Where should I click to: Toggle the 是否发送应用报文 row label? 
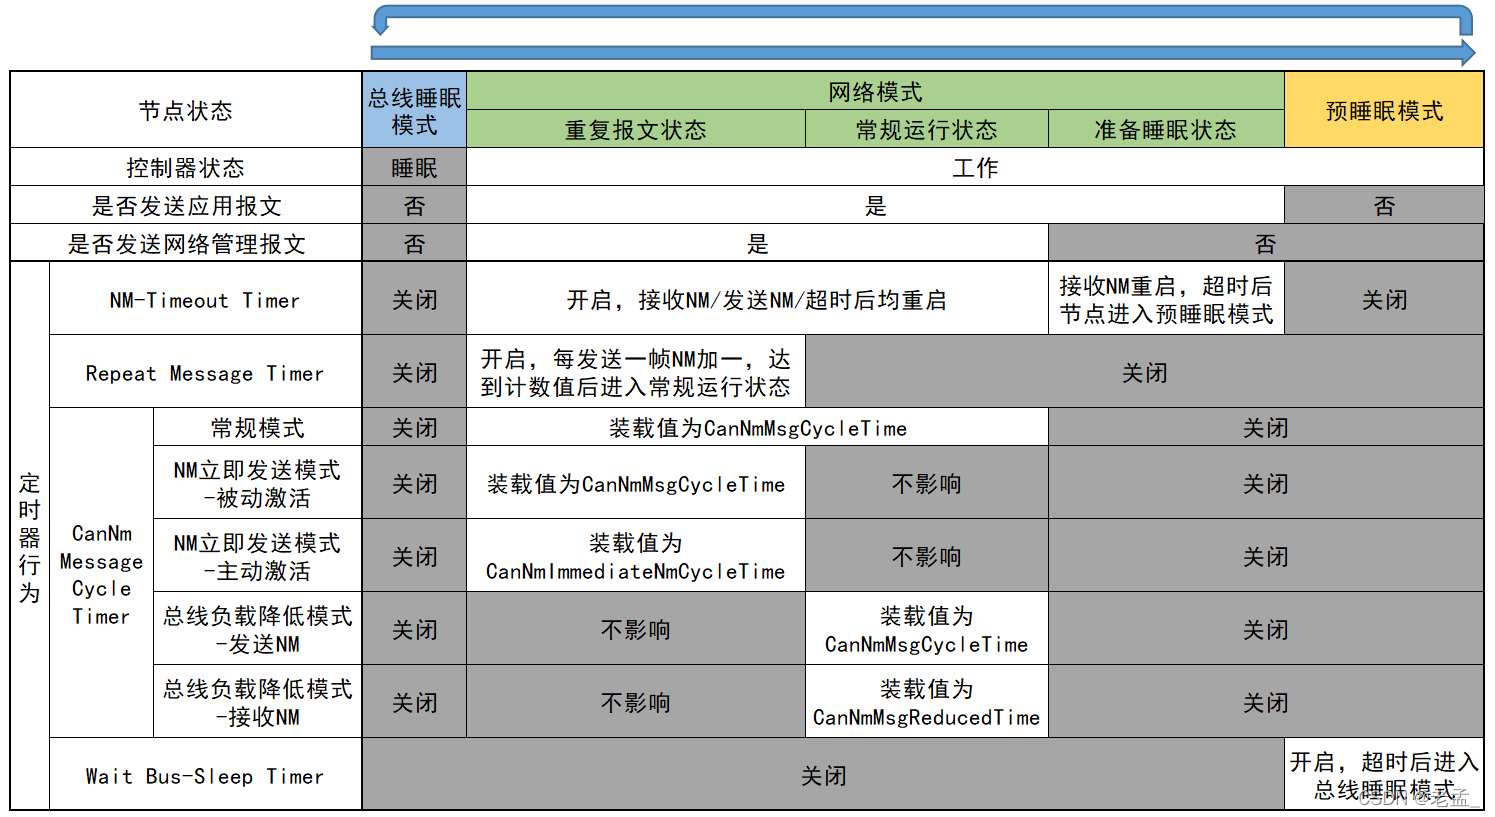[184, 205]
